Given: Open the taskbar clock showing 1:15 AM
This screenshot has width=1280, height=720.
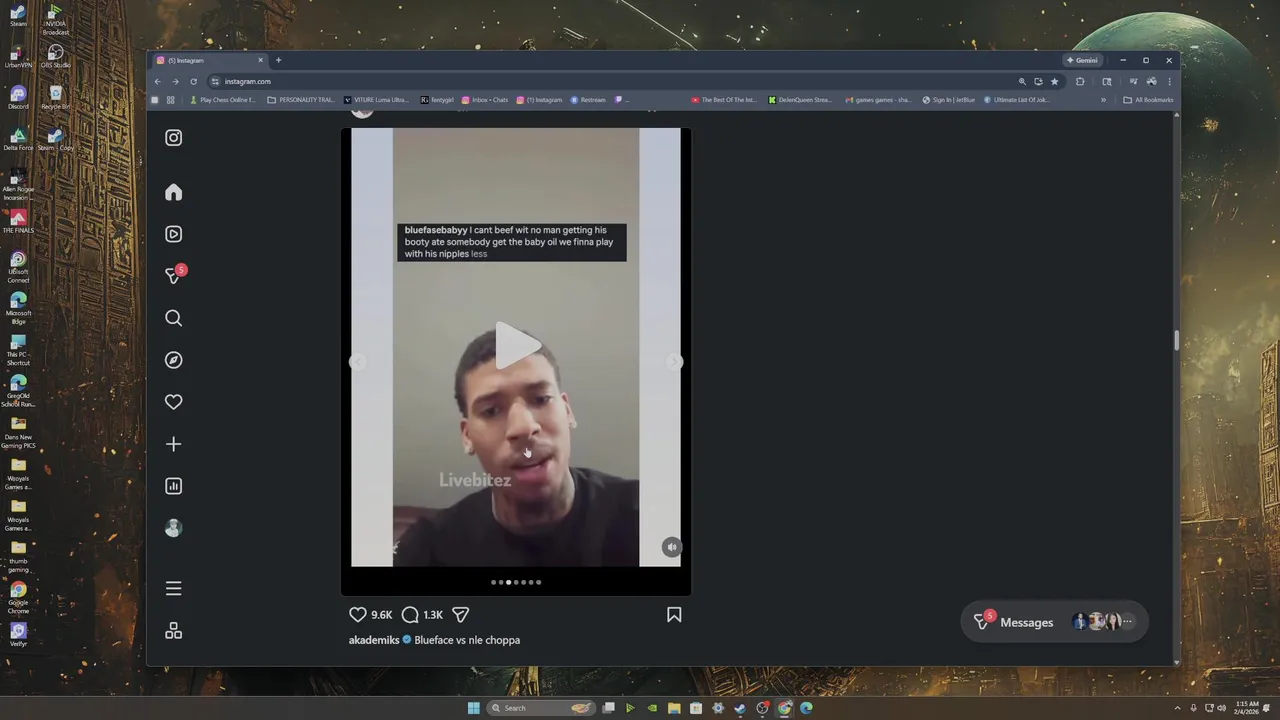Looking at the screenshot, I should [x=1246, y=708].
